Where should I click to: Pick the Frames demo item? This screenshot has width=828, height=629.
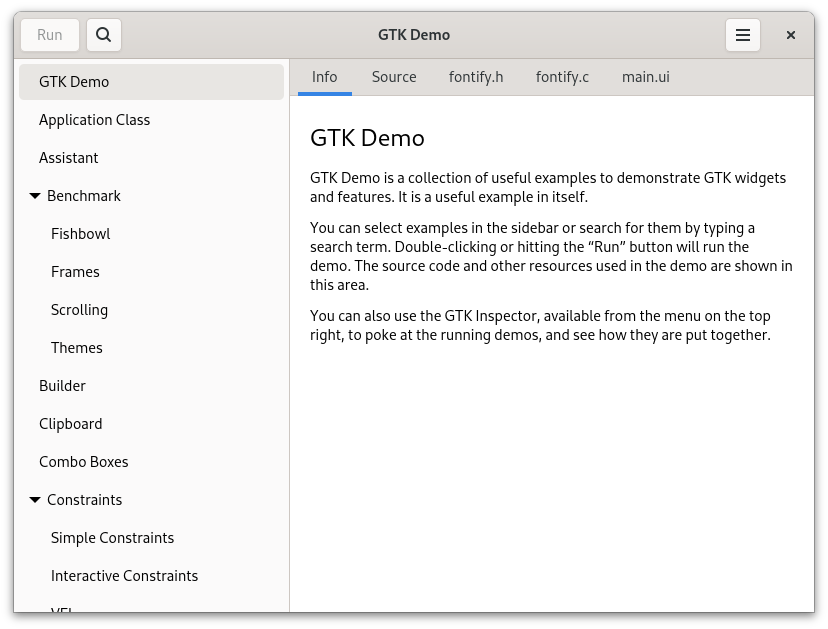tap(75, 272)
